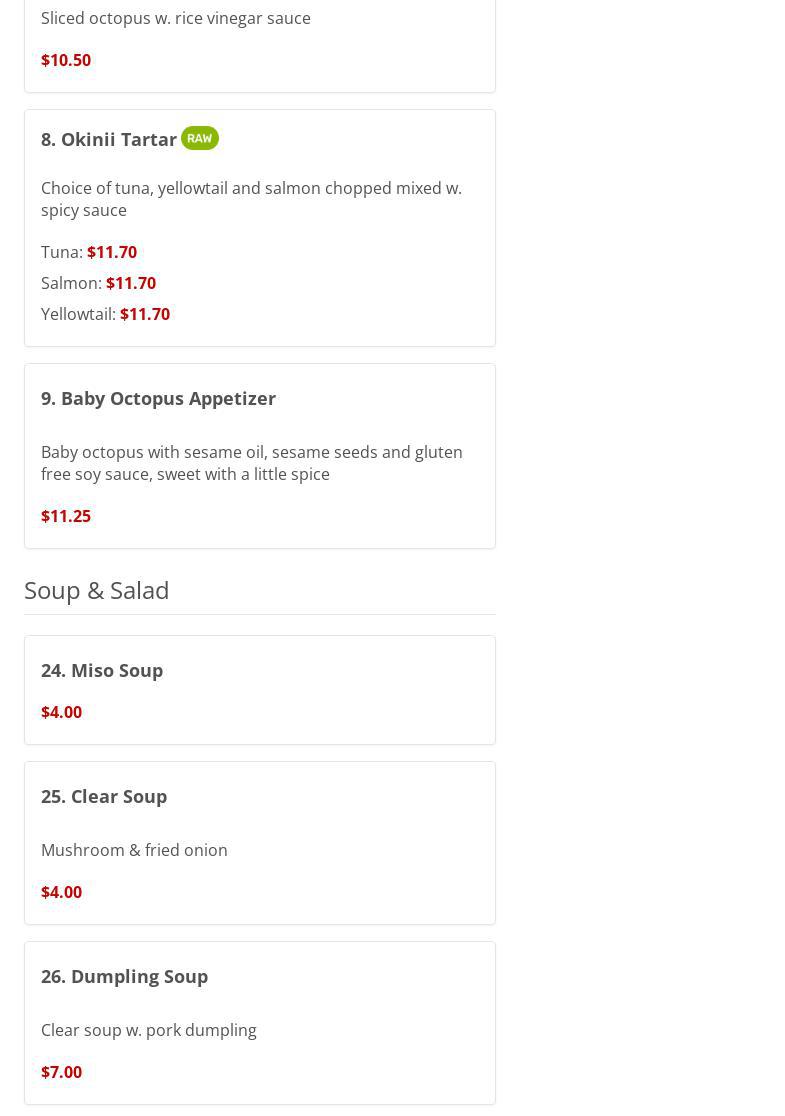Click the Soup & Salad section heading
Image resolution: width=785 pixels, height=1116 pixels.
pos(97,590)
